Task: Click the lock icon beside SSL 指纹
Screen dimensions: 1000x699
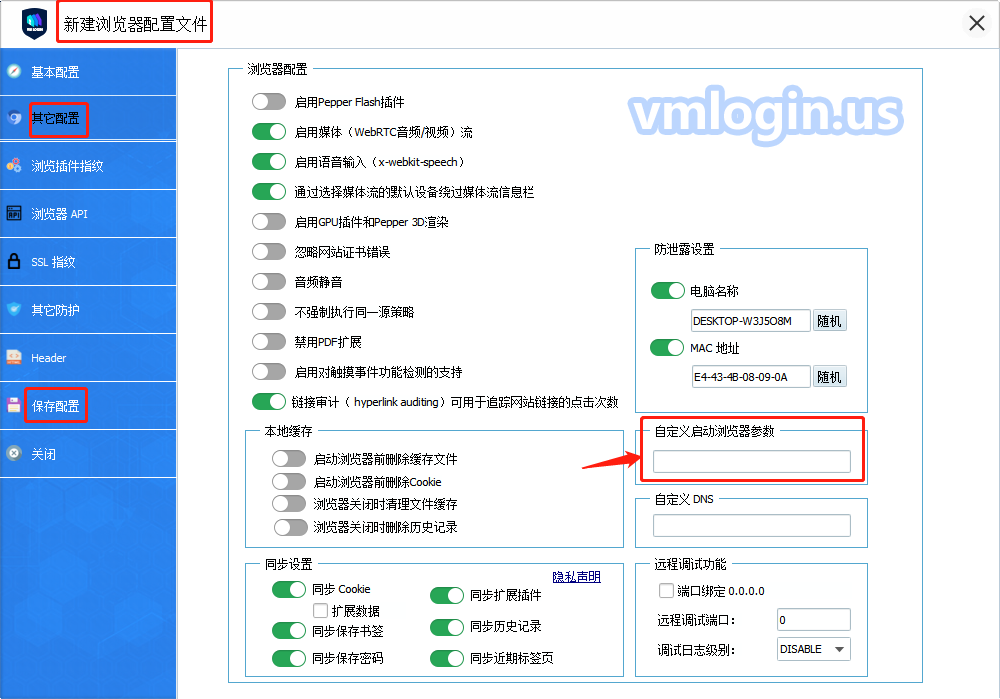Action: 14,262
